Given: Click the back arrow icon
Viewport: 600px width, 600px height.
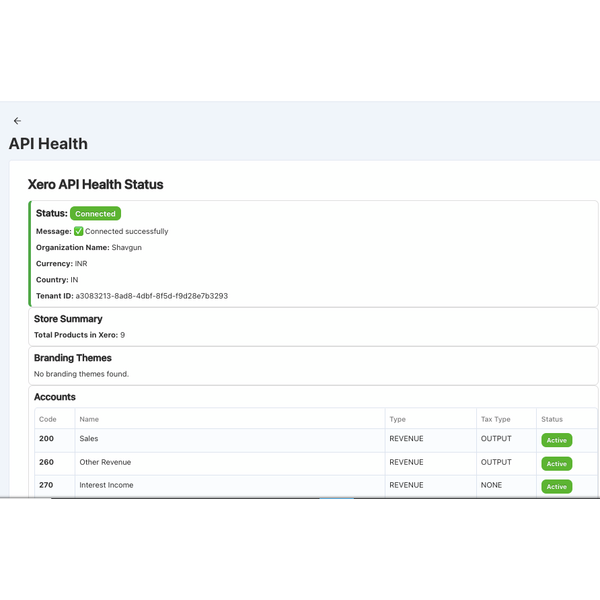Looking at the screenshot, I should [17, 121].
